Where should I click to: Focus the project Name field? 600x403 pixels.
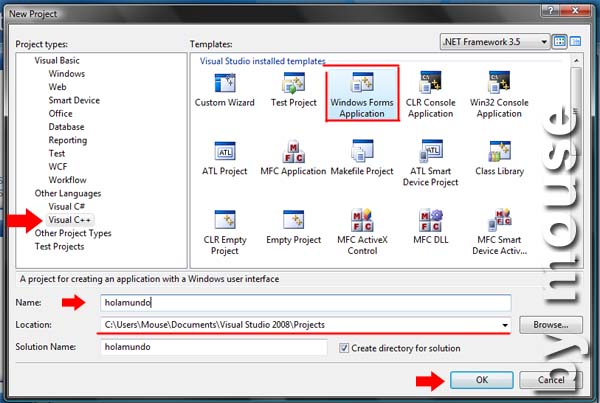[x=306, y=302]
